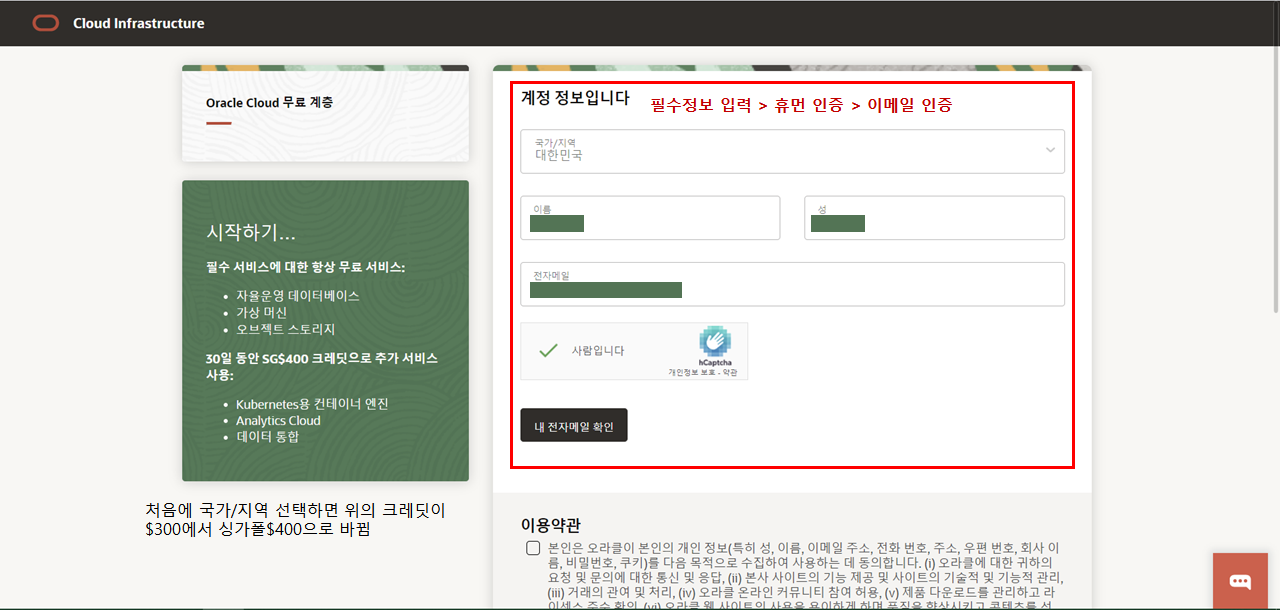
Task: Open the chat support bubble icon
Action: (x=1240, y=582)
